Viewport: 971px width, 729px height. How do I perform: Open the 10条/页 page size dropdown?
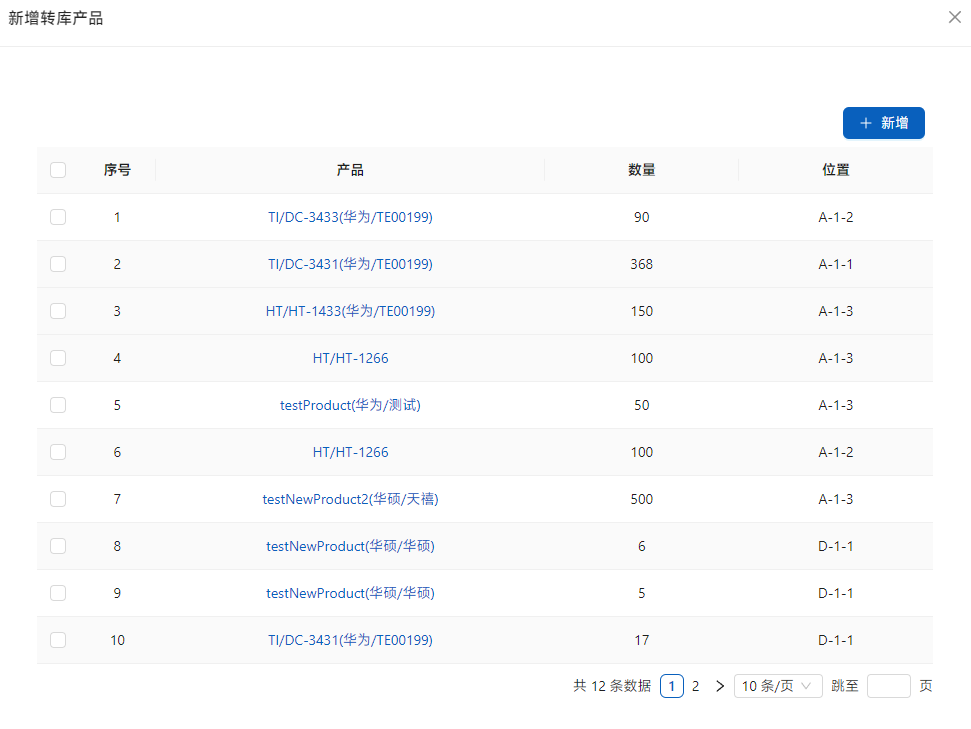point(778,686)
